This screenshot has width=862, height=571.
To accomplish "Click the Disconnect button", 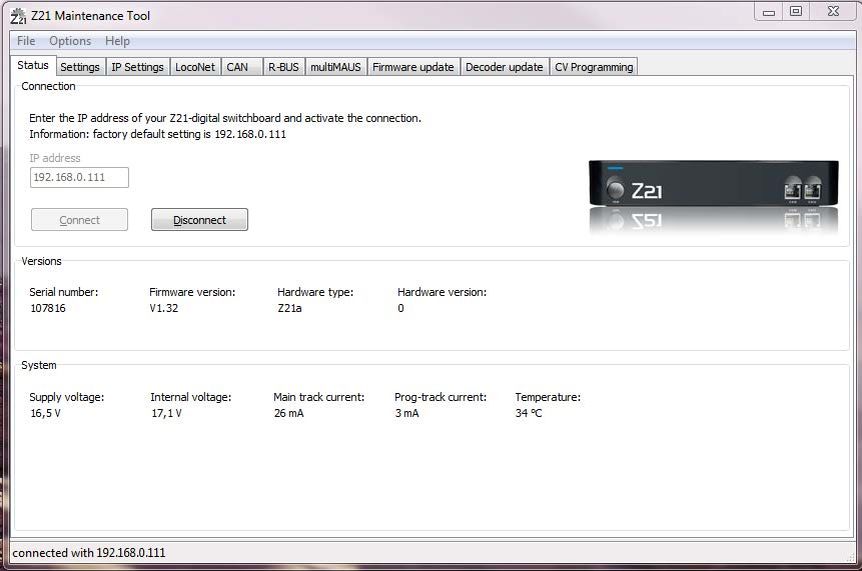I will (200, 220).
